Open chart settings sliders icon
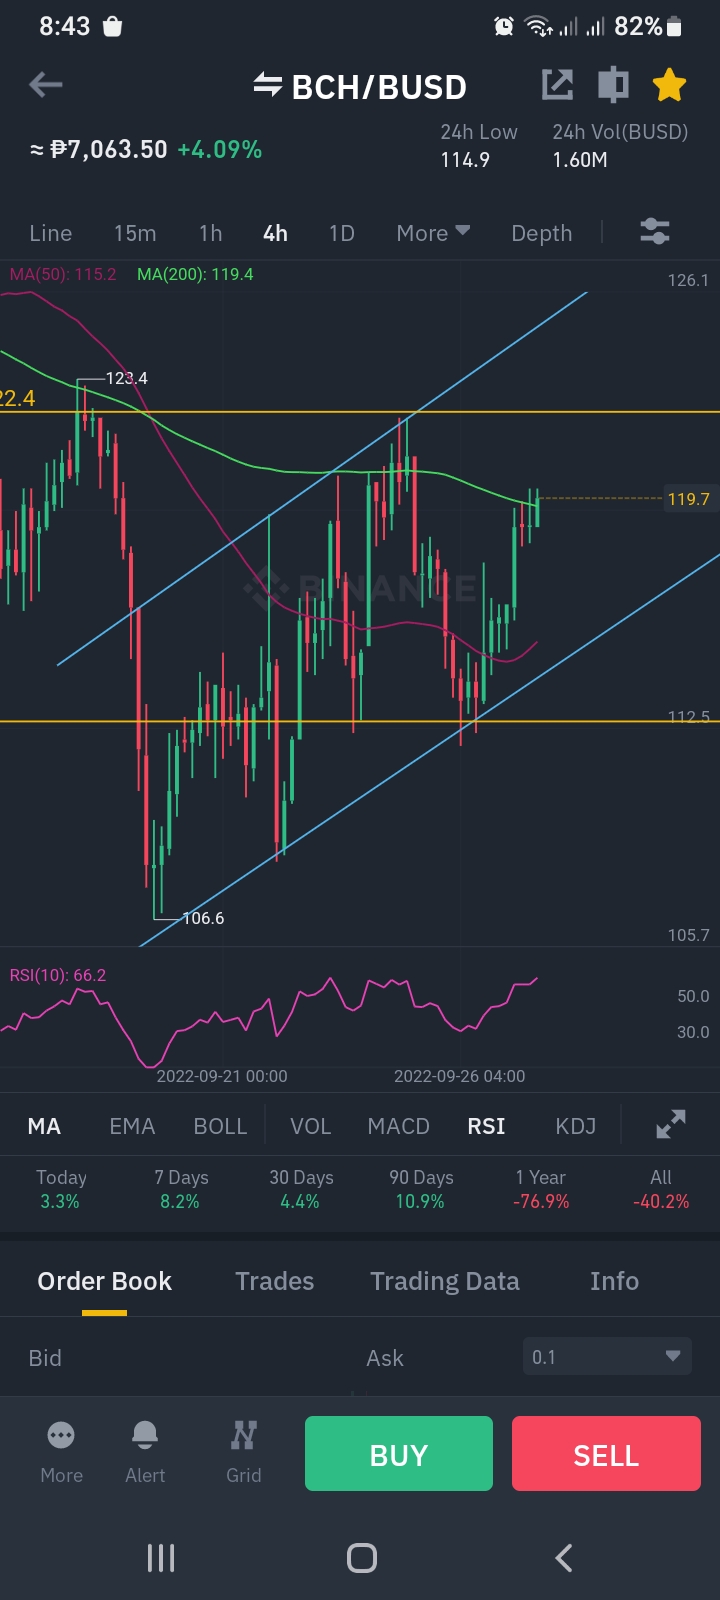Image resolution: width=720 pixels, height=1600 pixels. coord(655,232)
